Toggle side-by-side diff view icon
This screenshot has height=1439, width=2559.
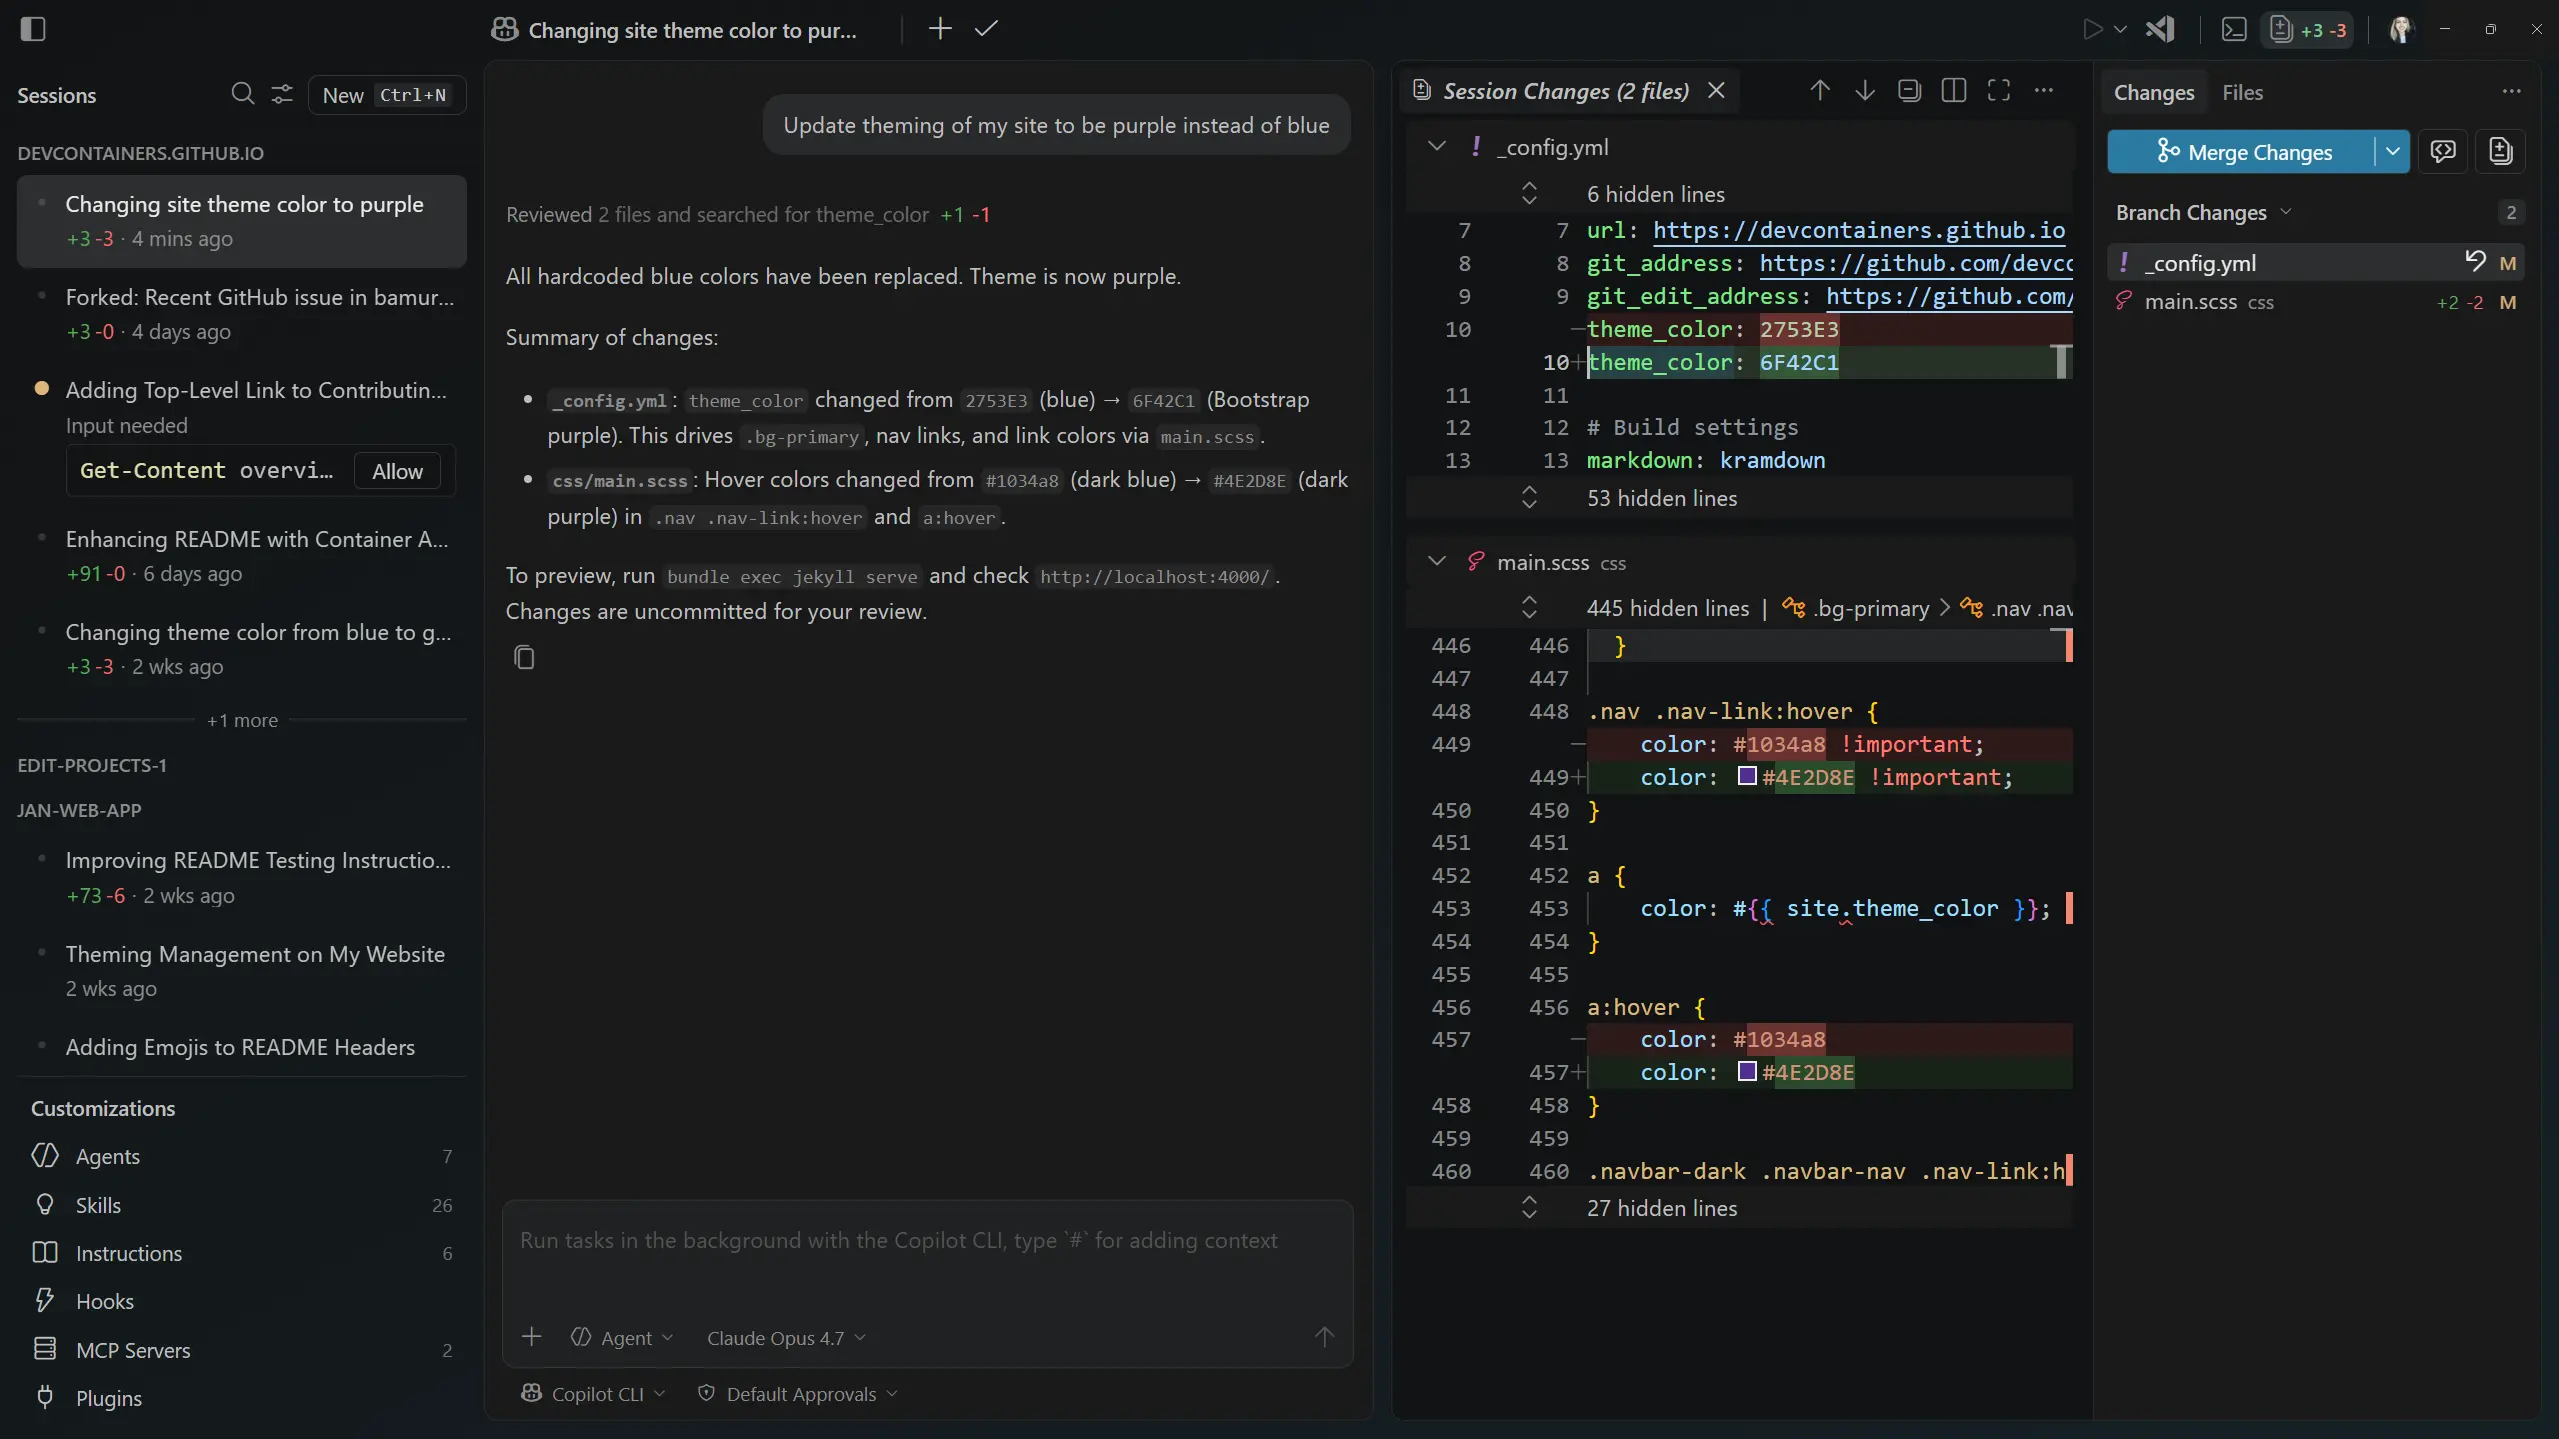(x=1953, y=91)
